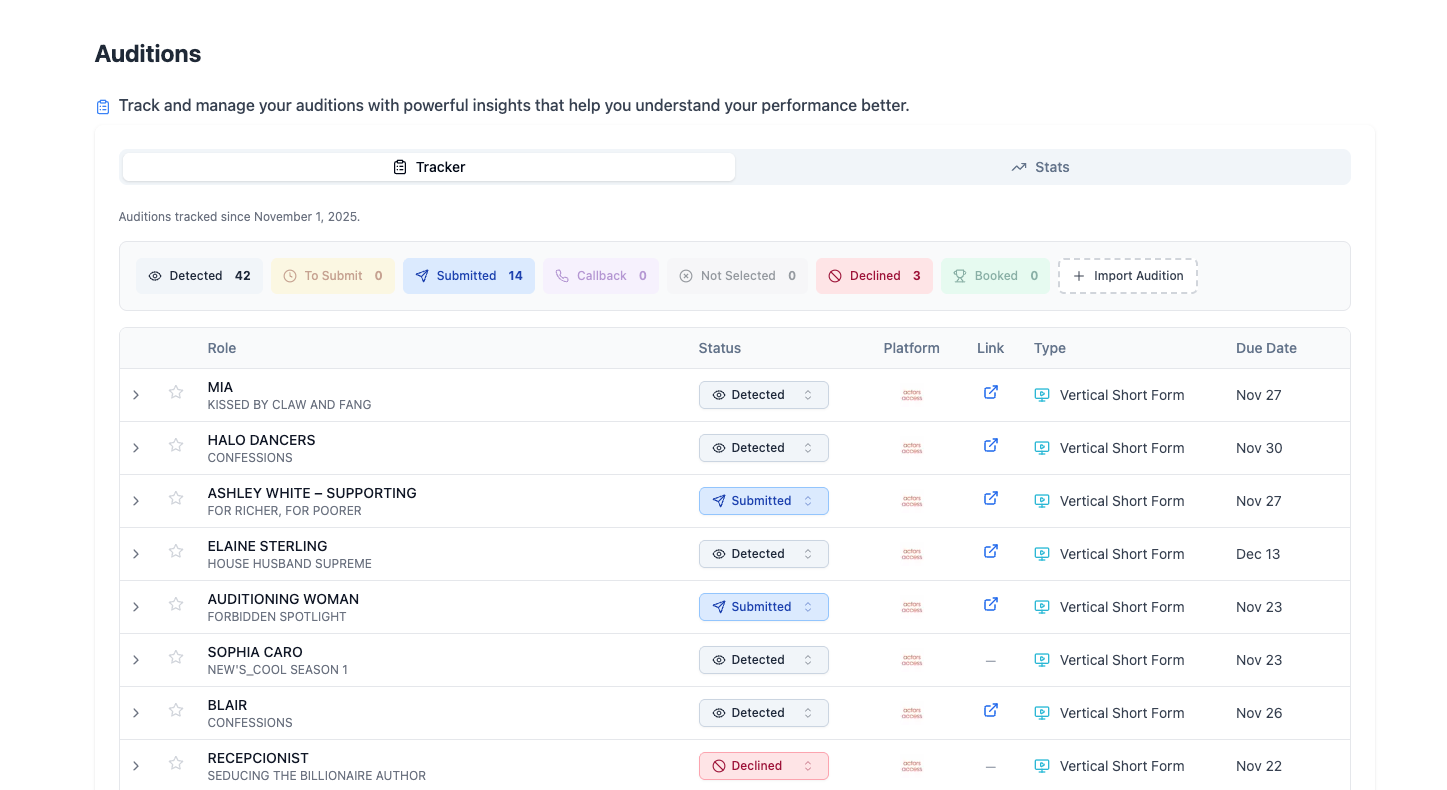This screenshot has height=790, width=1447.
Task: Click the plus icon on Import Audition
Action: pyautogui.click(x=1078, y=275)
